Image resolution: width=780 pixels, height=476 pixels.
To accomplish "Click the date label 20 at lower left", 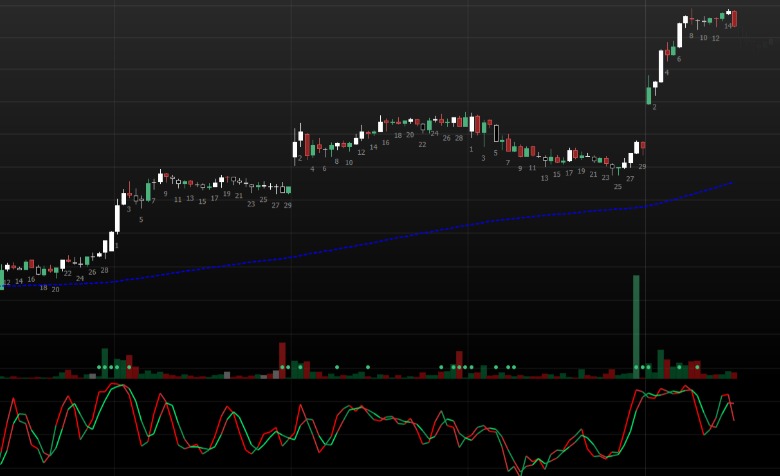I will coord(55,289).
